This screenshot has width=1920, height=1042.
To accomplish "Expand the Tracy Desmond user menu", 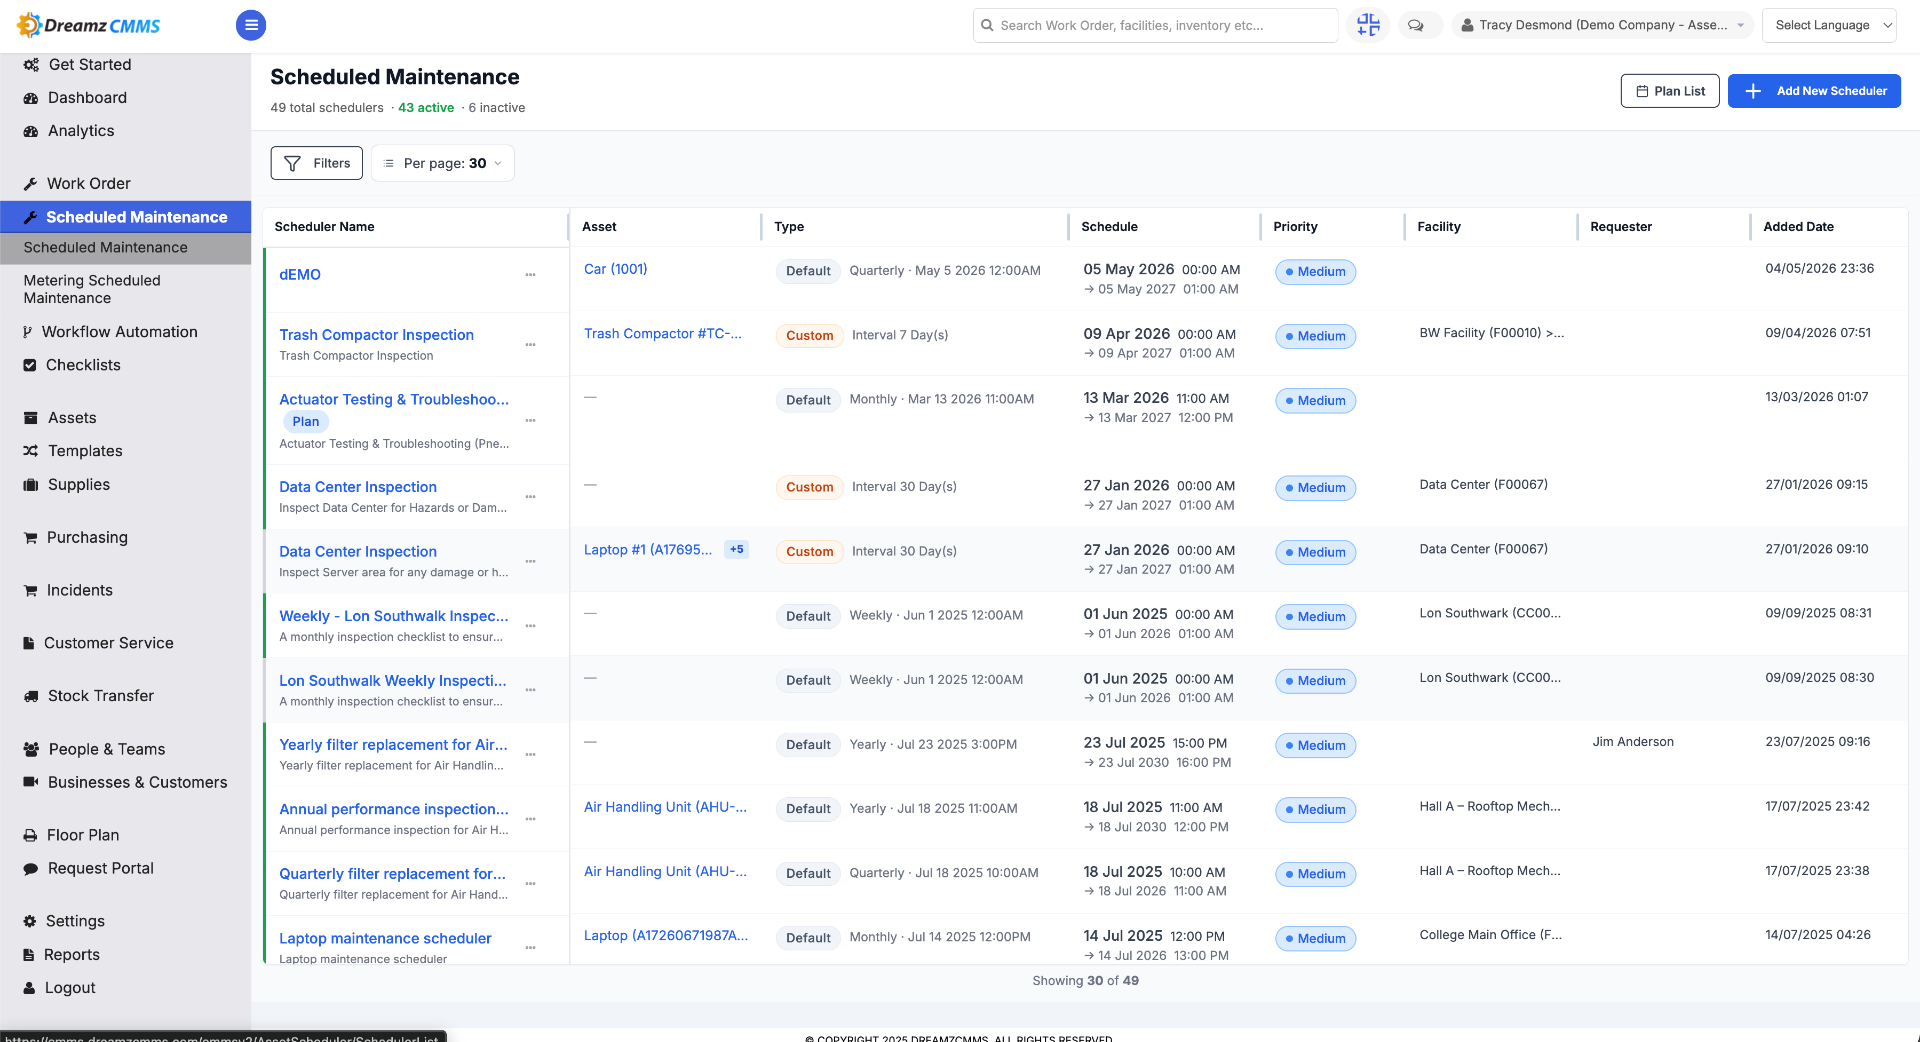I will pyautogui.click(x=1602, y=25).
